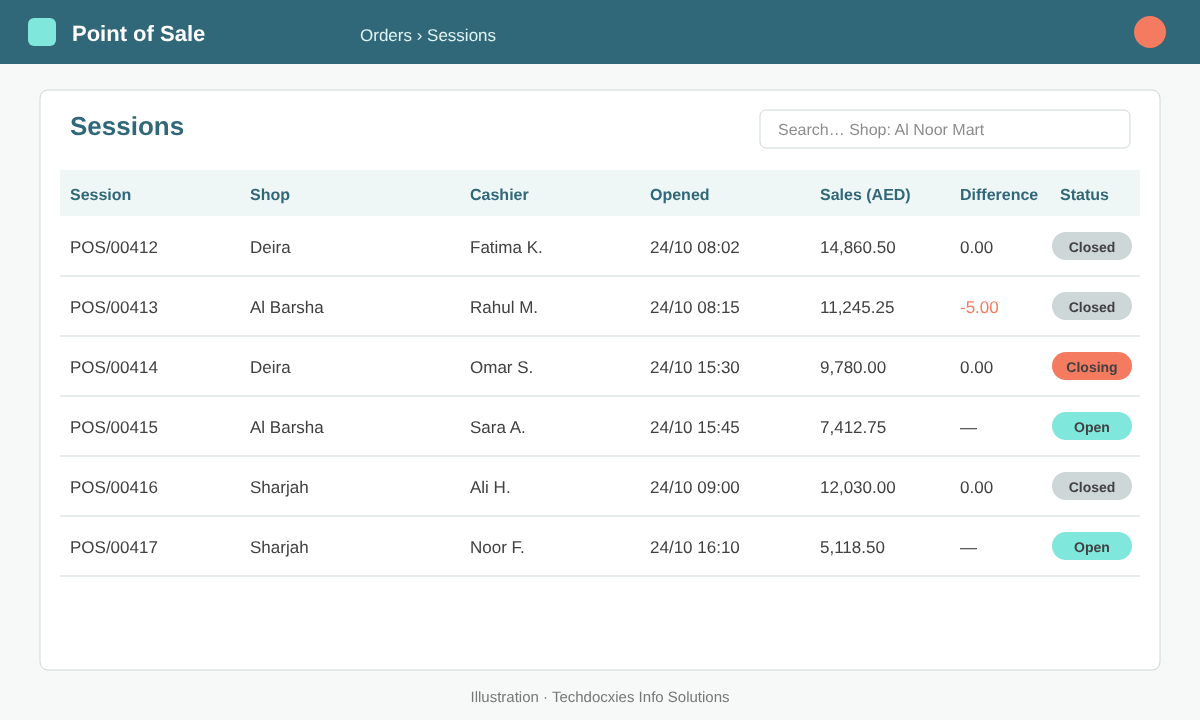Click opened time 24/10 08:02
Viewport: 1200px width, 720px height.
(695, 247)
